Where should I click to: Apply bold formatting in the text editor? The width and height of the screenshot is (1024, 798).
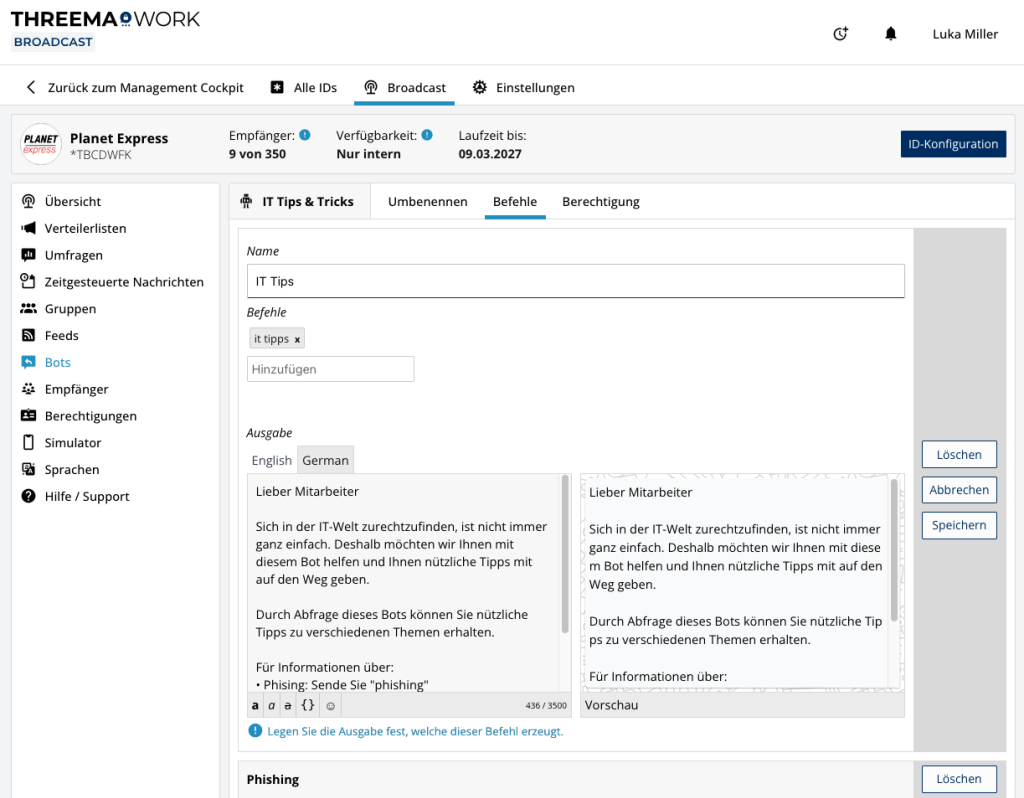coord(255,705)
